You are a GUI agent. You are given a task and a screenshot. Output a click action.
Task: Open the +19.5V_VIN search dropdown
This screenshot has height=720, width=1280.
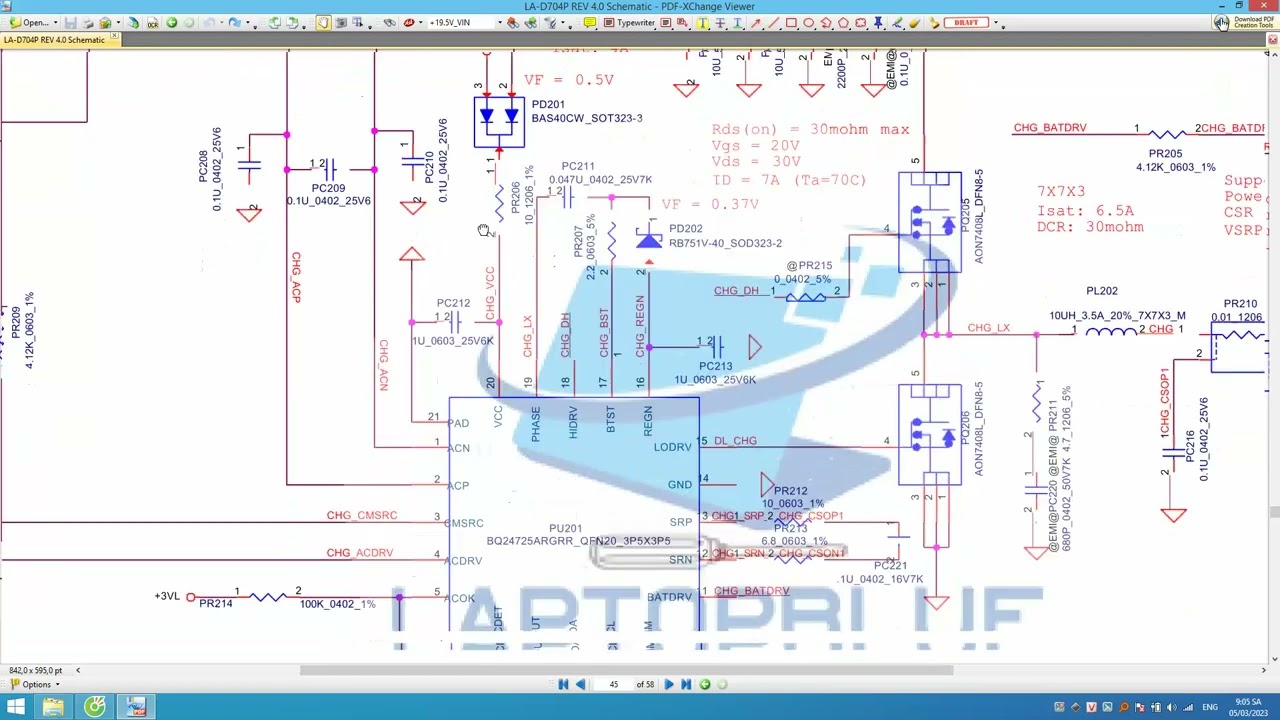499,22
